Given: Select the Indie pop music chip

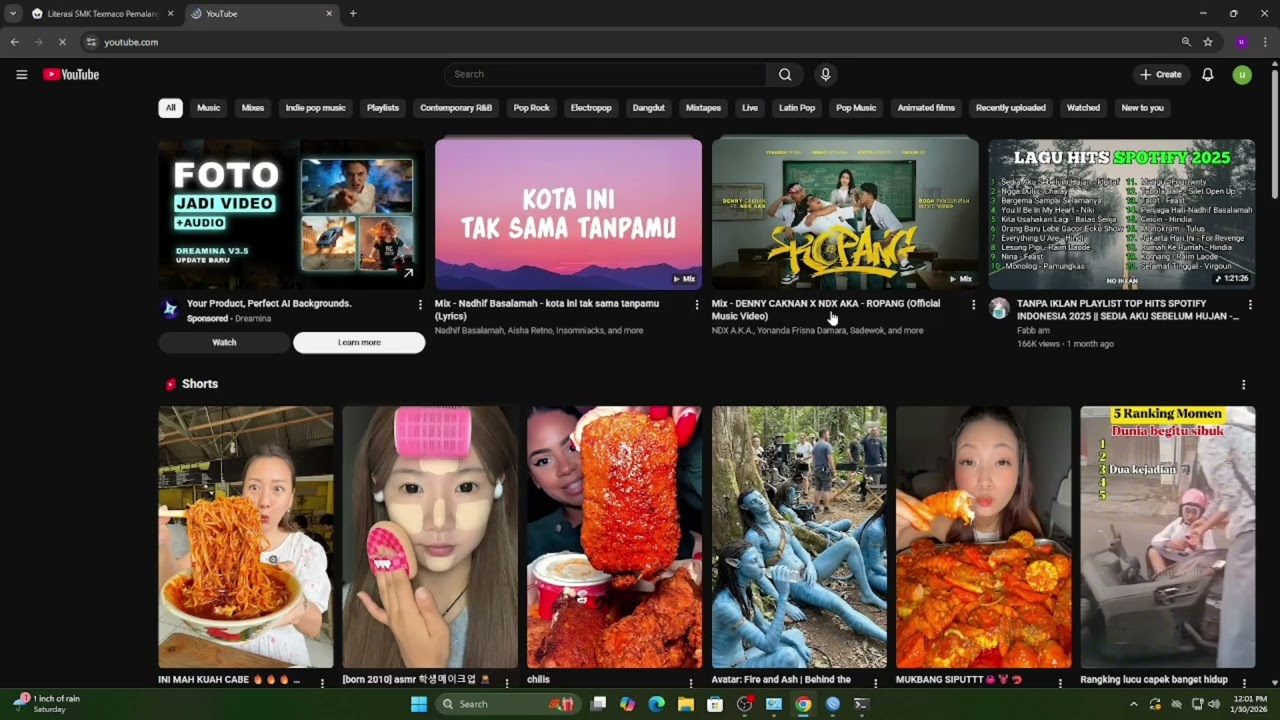Looking at the screenshot, I should tap(316, 108).
